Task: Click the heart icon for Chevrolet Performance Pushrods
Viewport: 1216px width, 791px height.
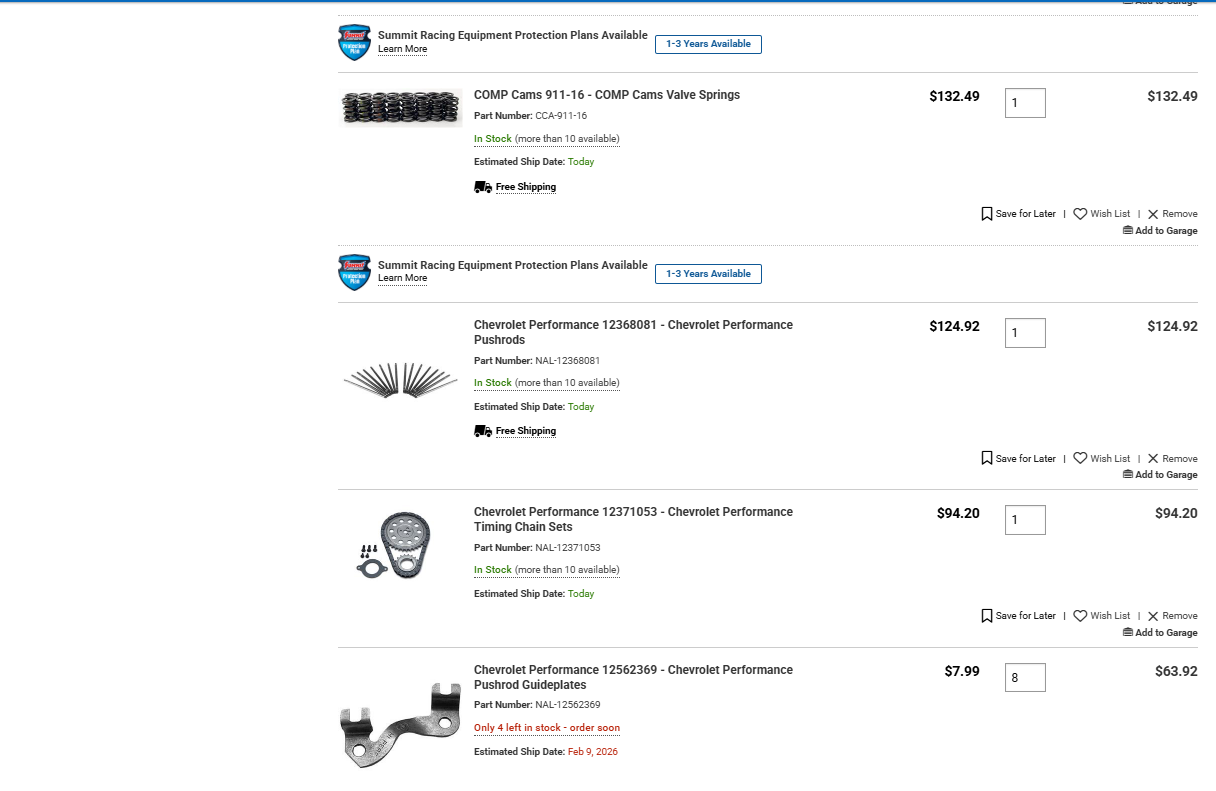Action: (x=1080, y=459)
